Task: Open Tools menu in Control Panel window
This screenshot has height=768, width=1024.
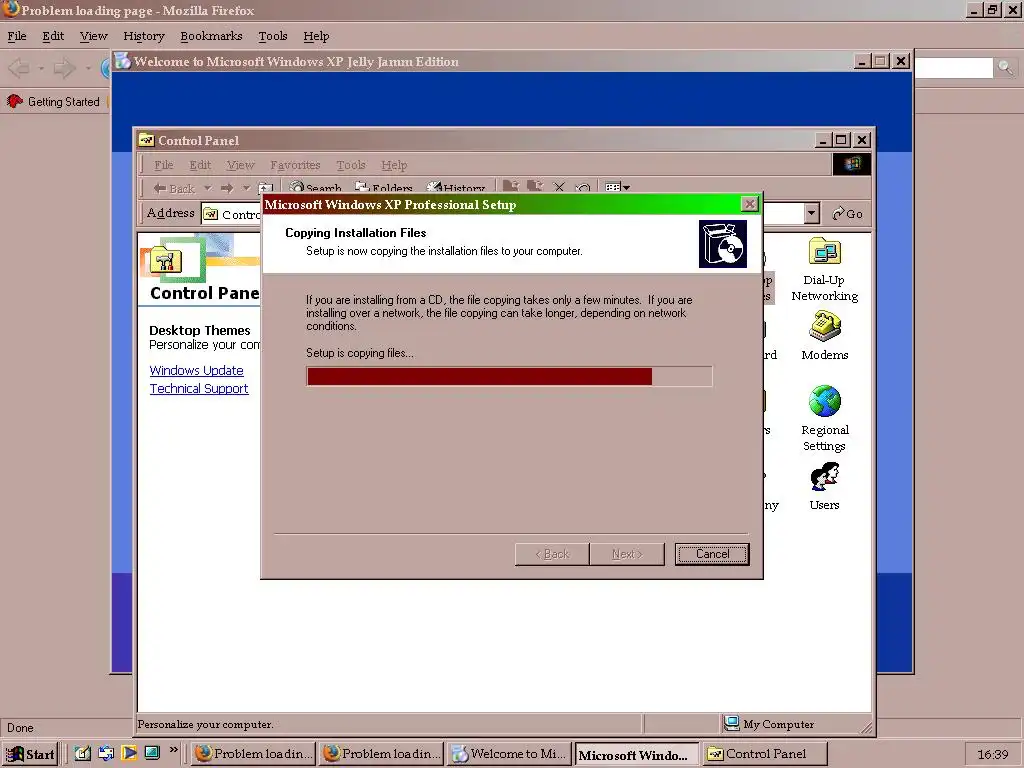Action: tap(351, 165)
